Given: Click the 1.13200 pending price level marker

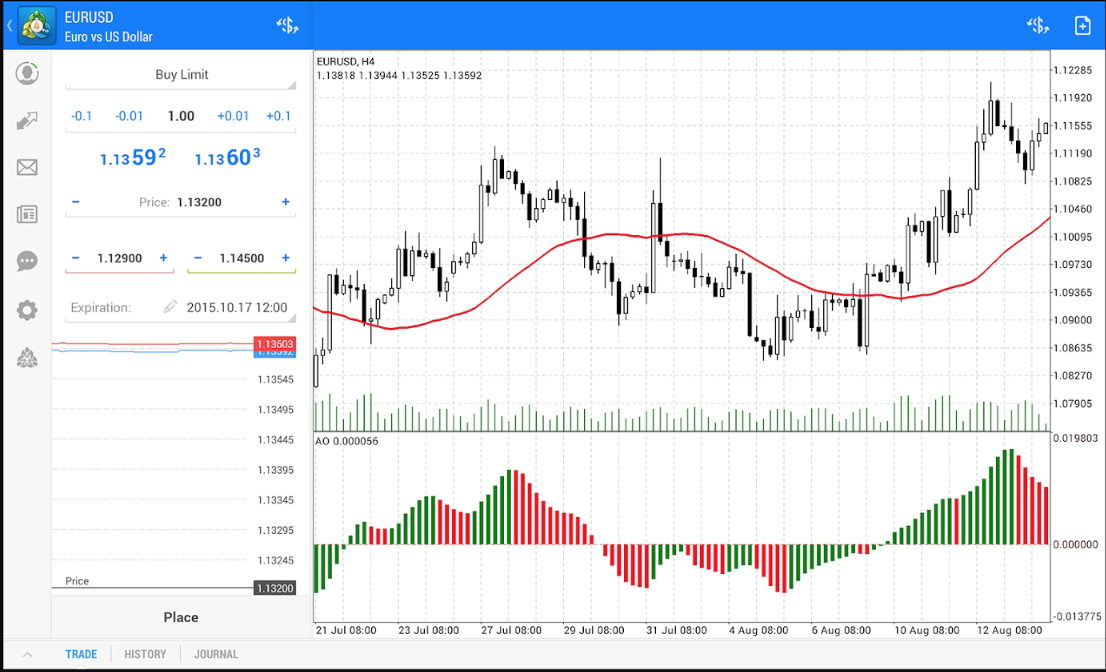Looking at the screenshot, I should pyautogui.click(x=274, y=588).
